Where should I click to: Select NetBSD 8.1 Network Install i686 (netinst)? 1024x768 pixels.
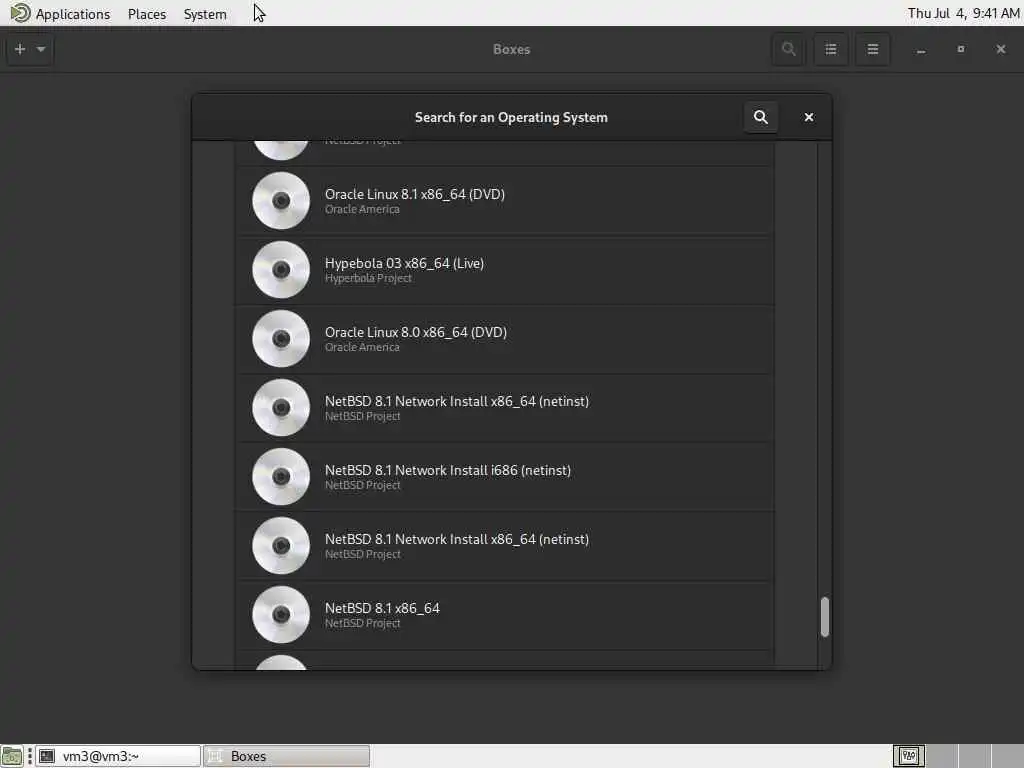click(504, 477)
